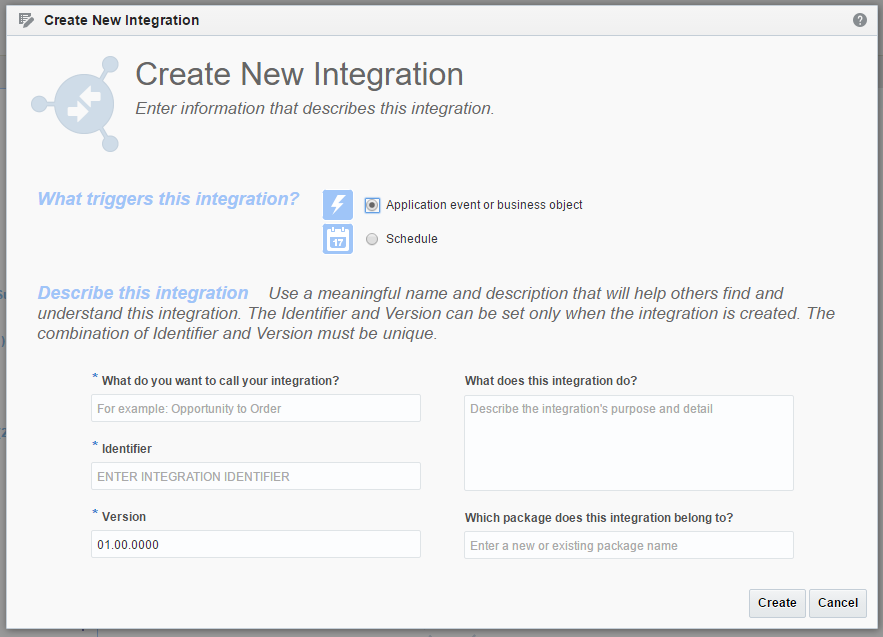Image resolution: width=883 pixels, height=637 pixels.
Task: Click the calendar schedule icon
Action: tap(338, 239)
